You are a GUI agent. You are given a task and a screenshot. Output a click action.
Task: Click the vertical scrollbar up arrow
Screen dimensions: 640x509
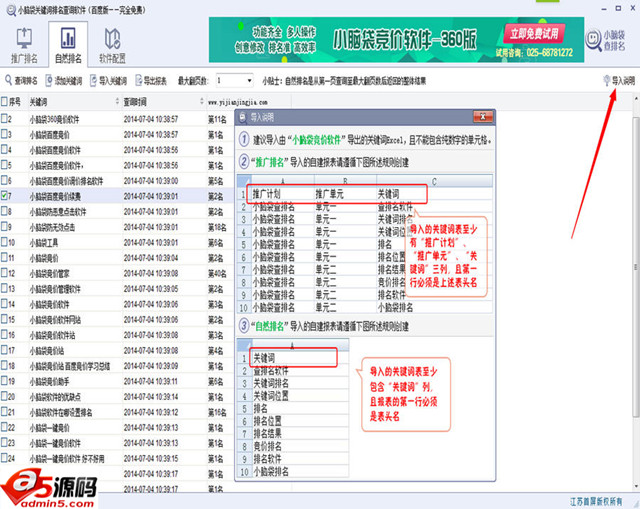(x=636, y=99)
